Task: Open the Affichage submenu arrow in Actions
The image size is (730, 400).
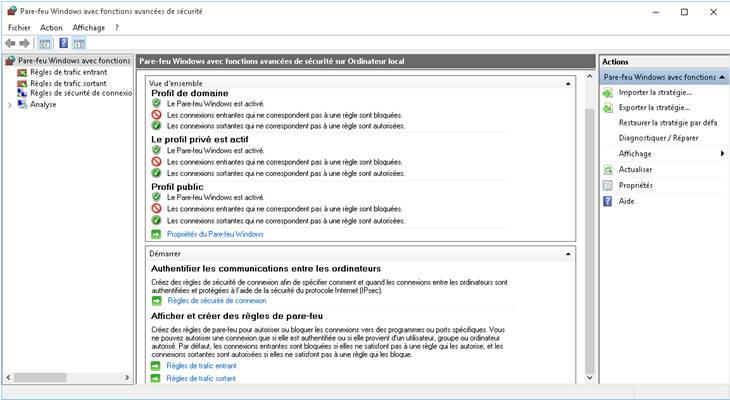Action: coord(722,154)
